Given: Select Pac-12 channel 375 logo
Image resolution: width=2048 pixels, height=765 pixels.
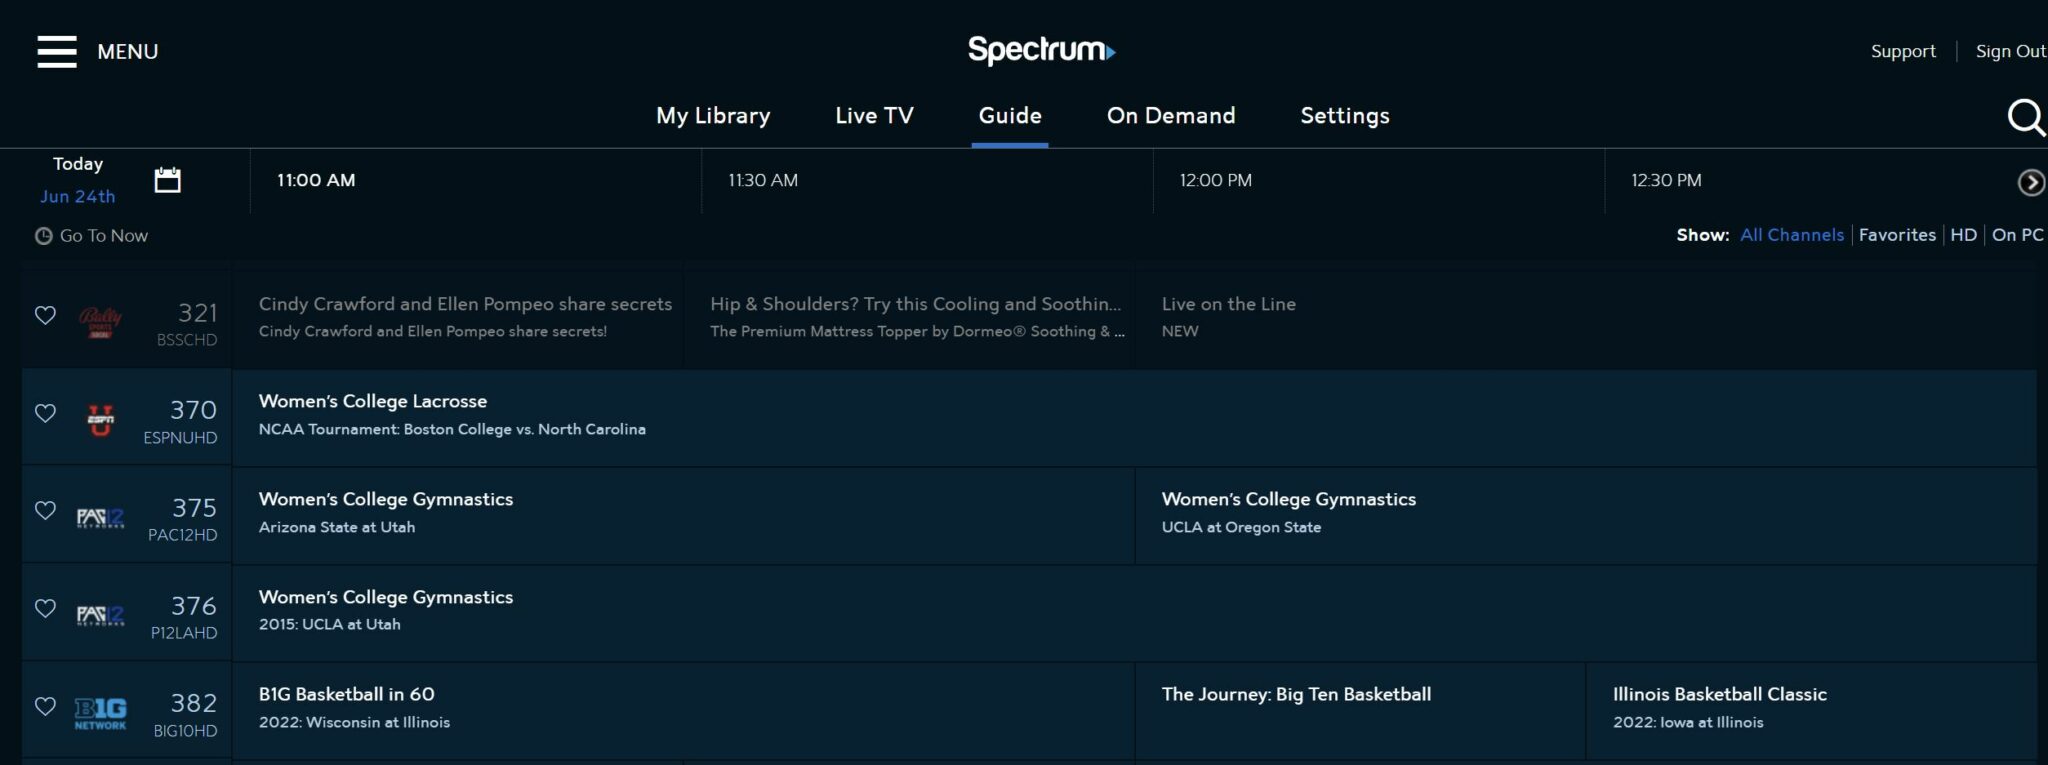Looking at the screenshot, I should (100, 517).
